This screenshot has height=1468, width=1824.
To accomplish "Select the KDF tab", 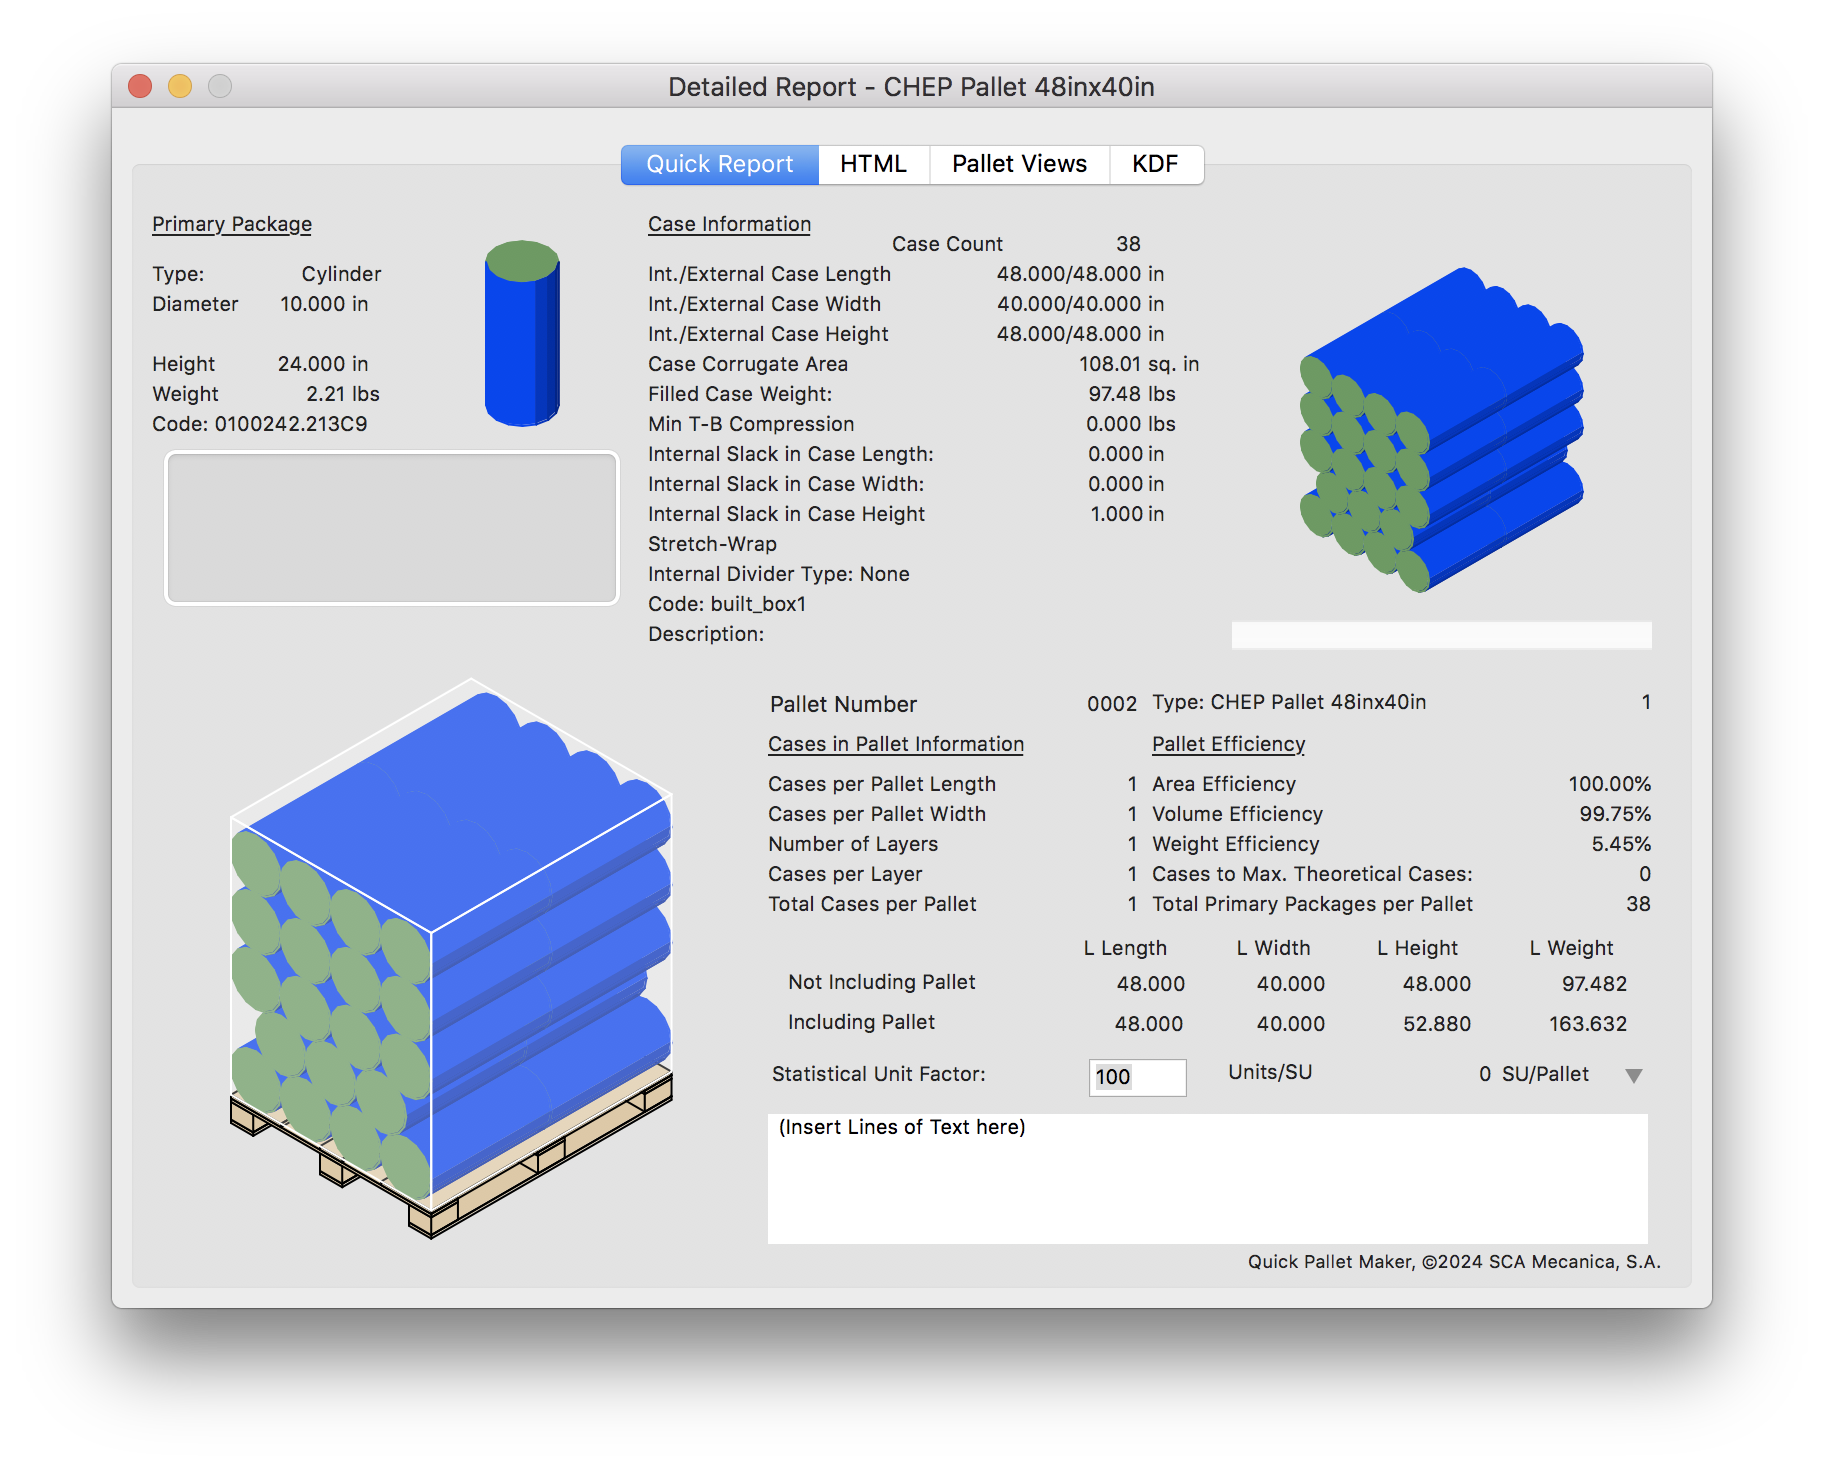I will pos(1155,164).
